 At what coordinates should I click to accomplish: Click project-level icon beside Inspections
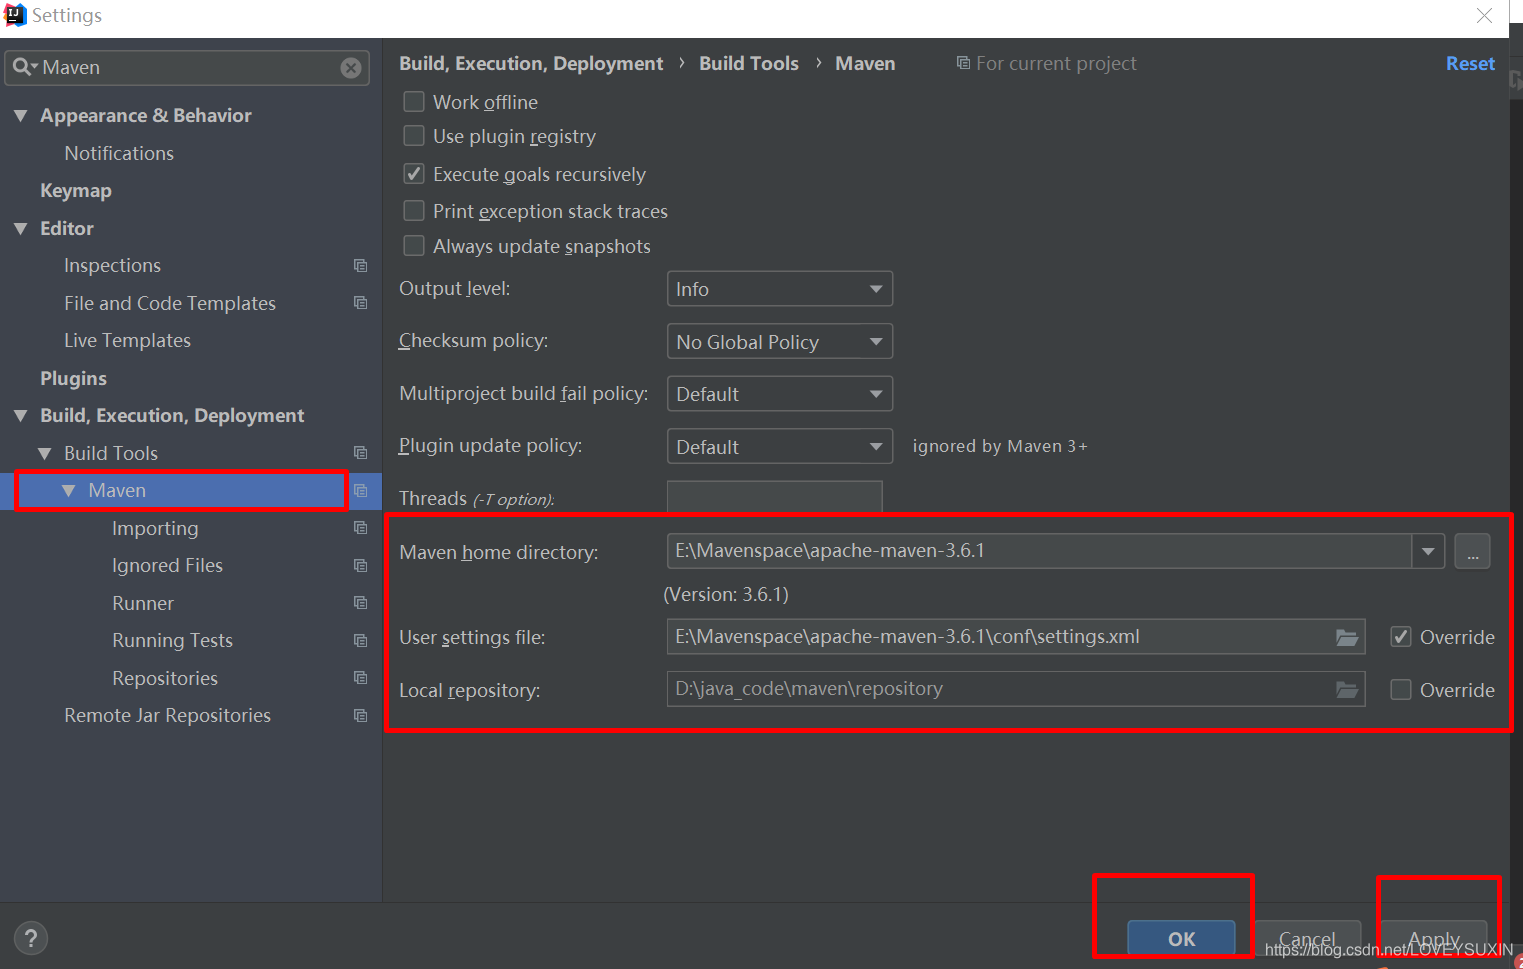(x=361, y=266)
